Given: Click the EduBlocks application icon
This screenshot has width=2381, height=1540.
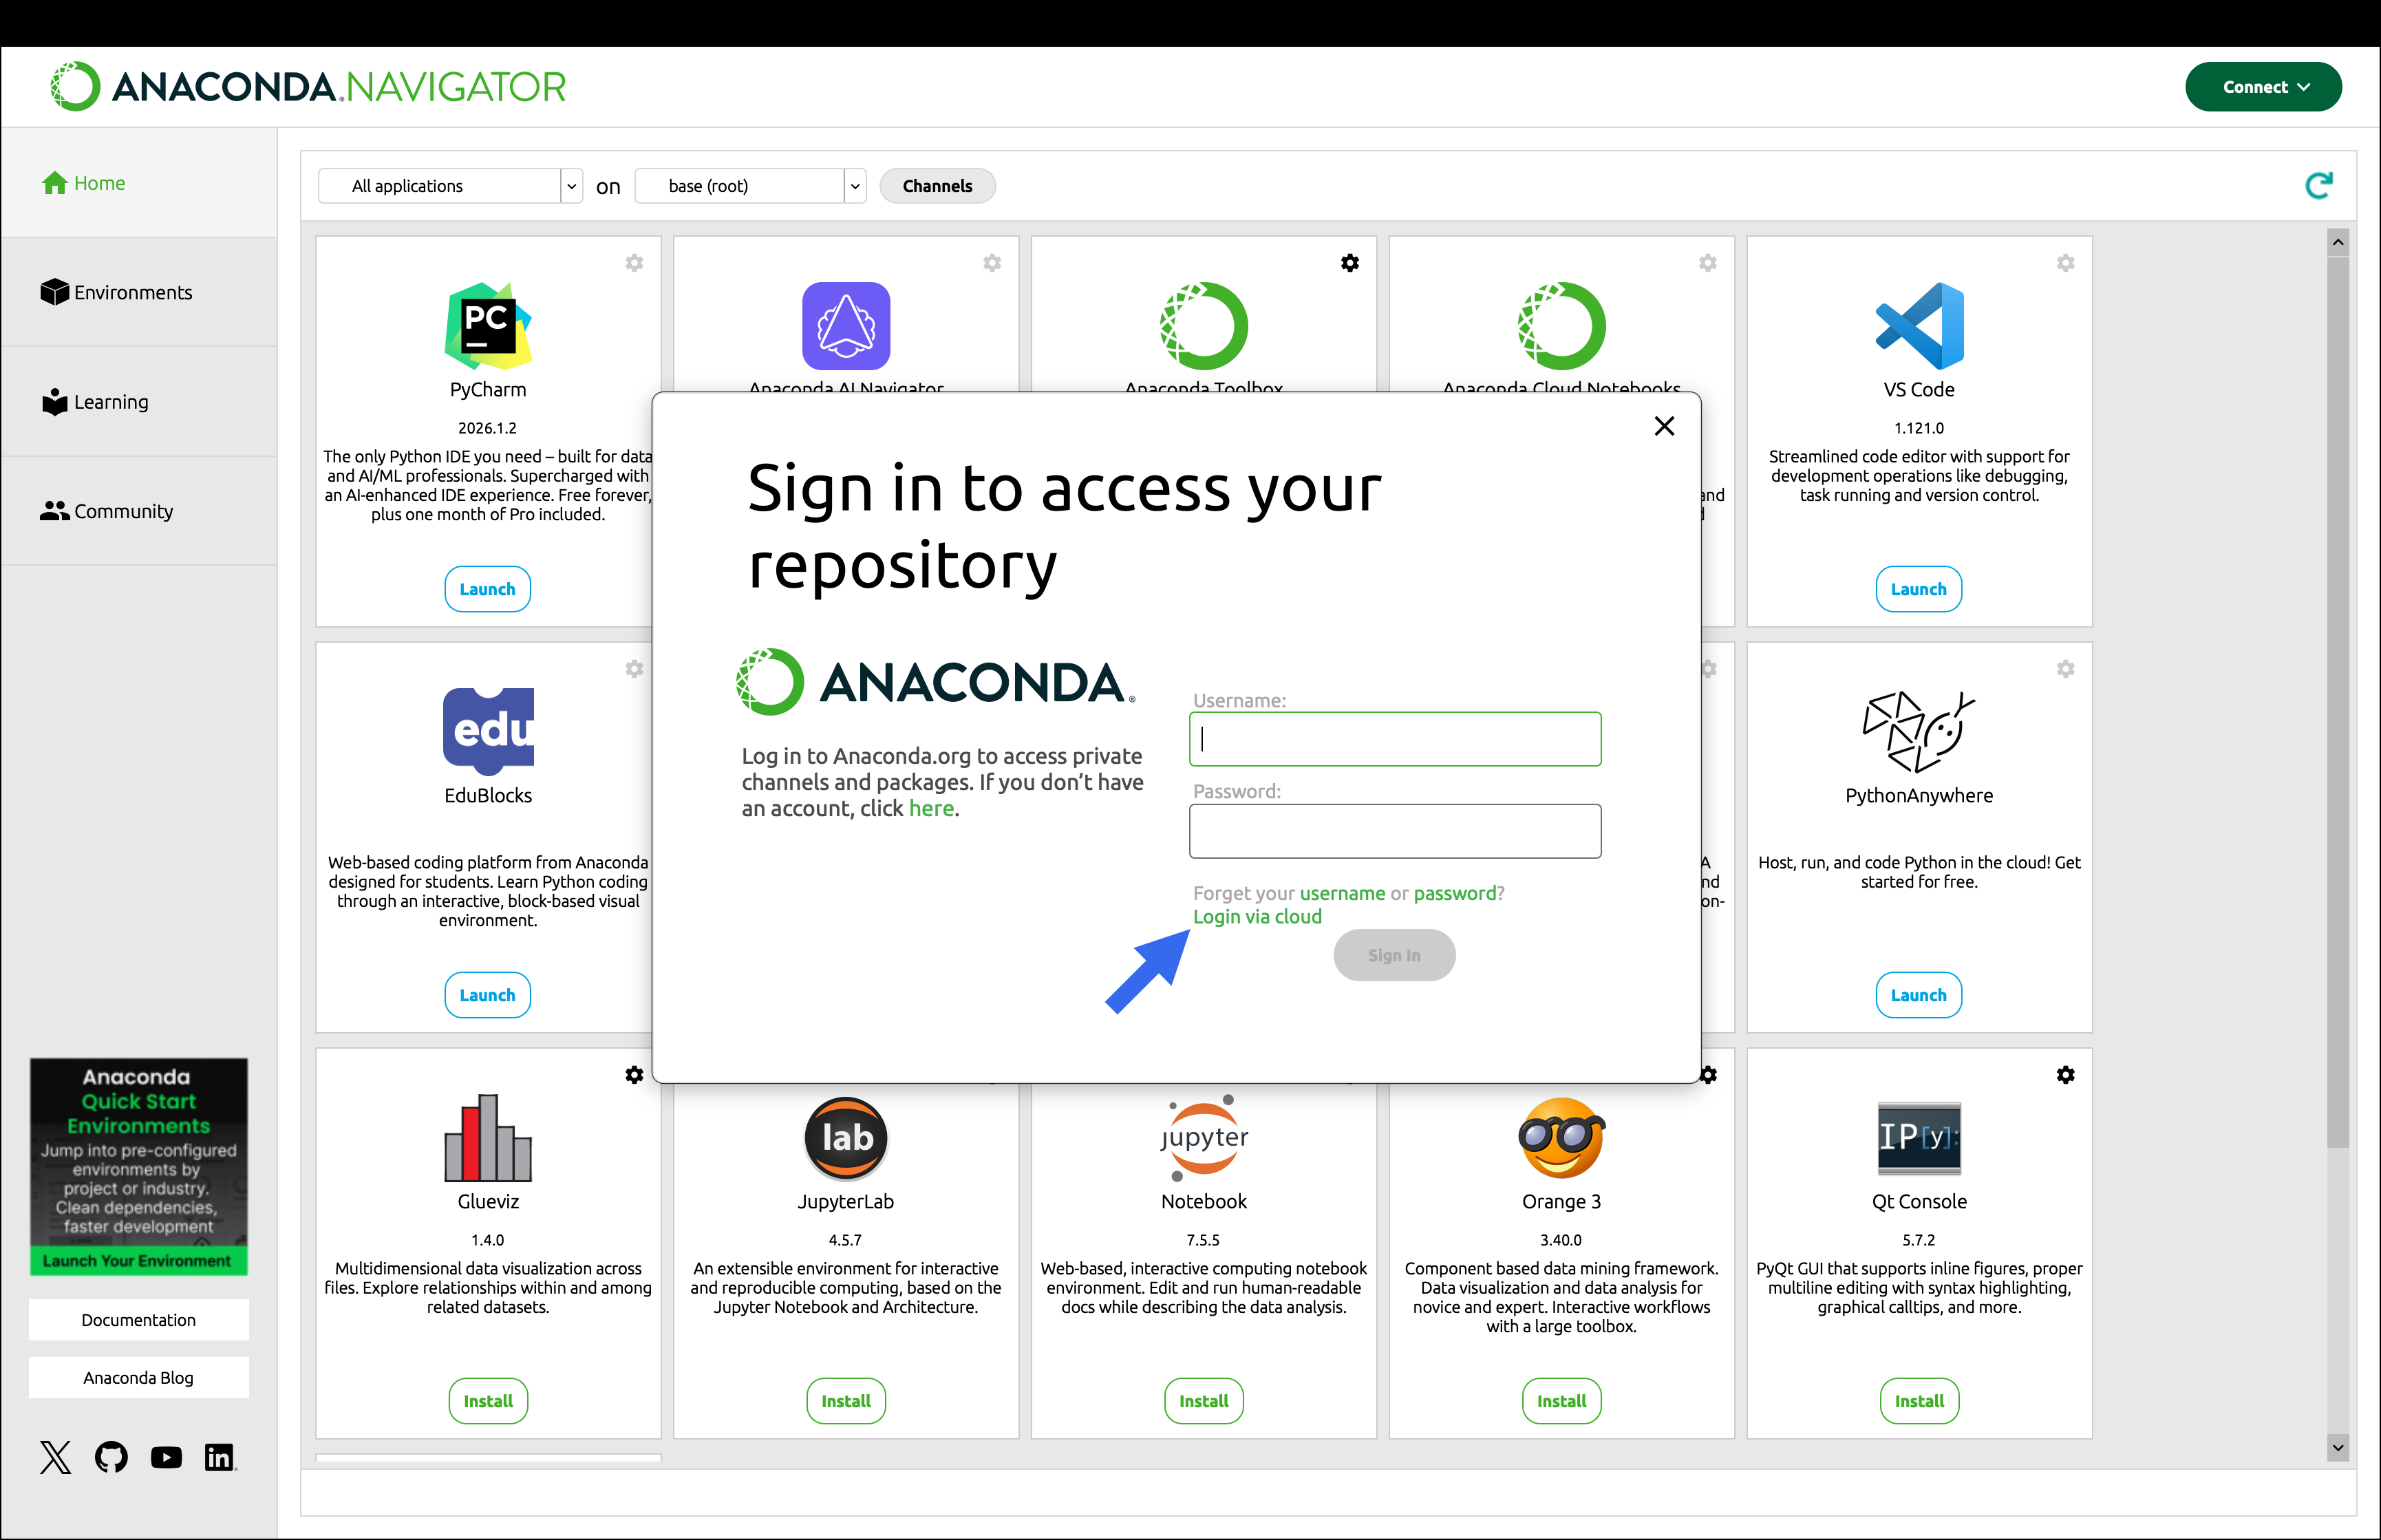Looking at the screenshot, I should click(488, 732).
